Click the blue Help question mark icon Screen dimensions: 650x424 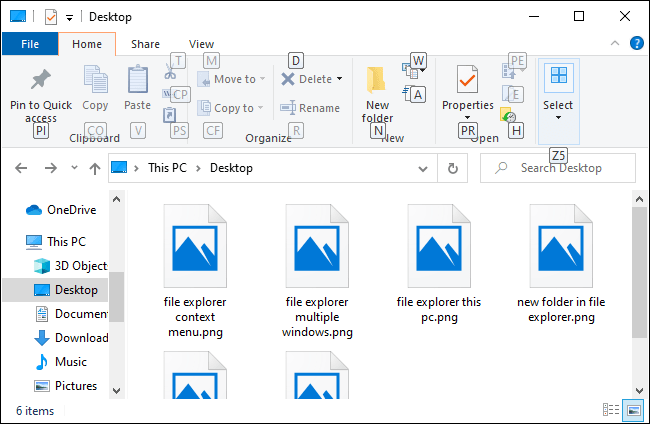636,43
